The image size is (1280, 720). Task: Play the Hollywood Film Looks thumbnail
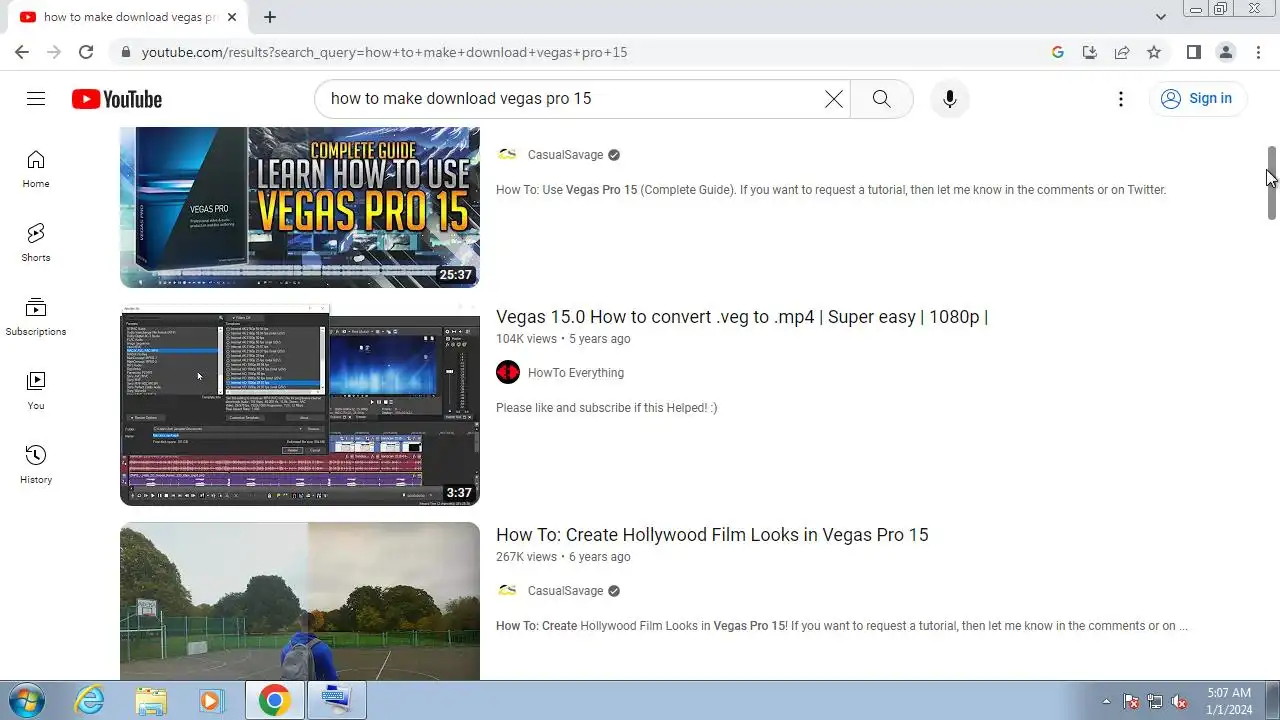300,601
